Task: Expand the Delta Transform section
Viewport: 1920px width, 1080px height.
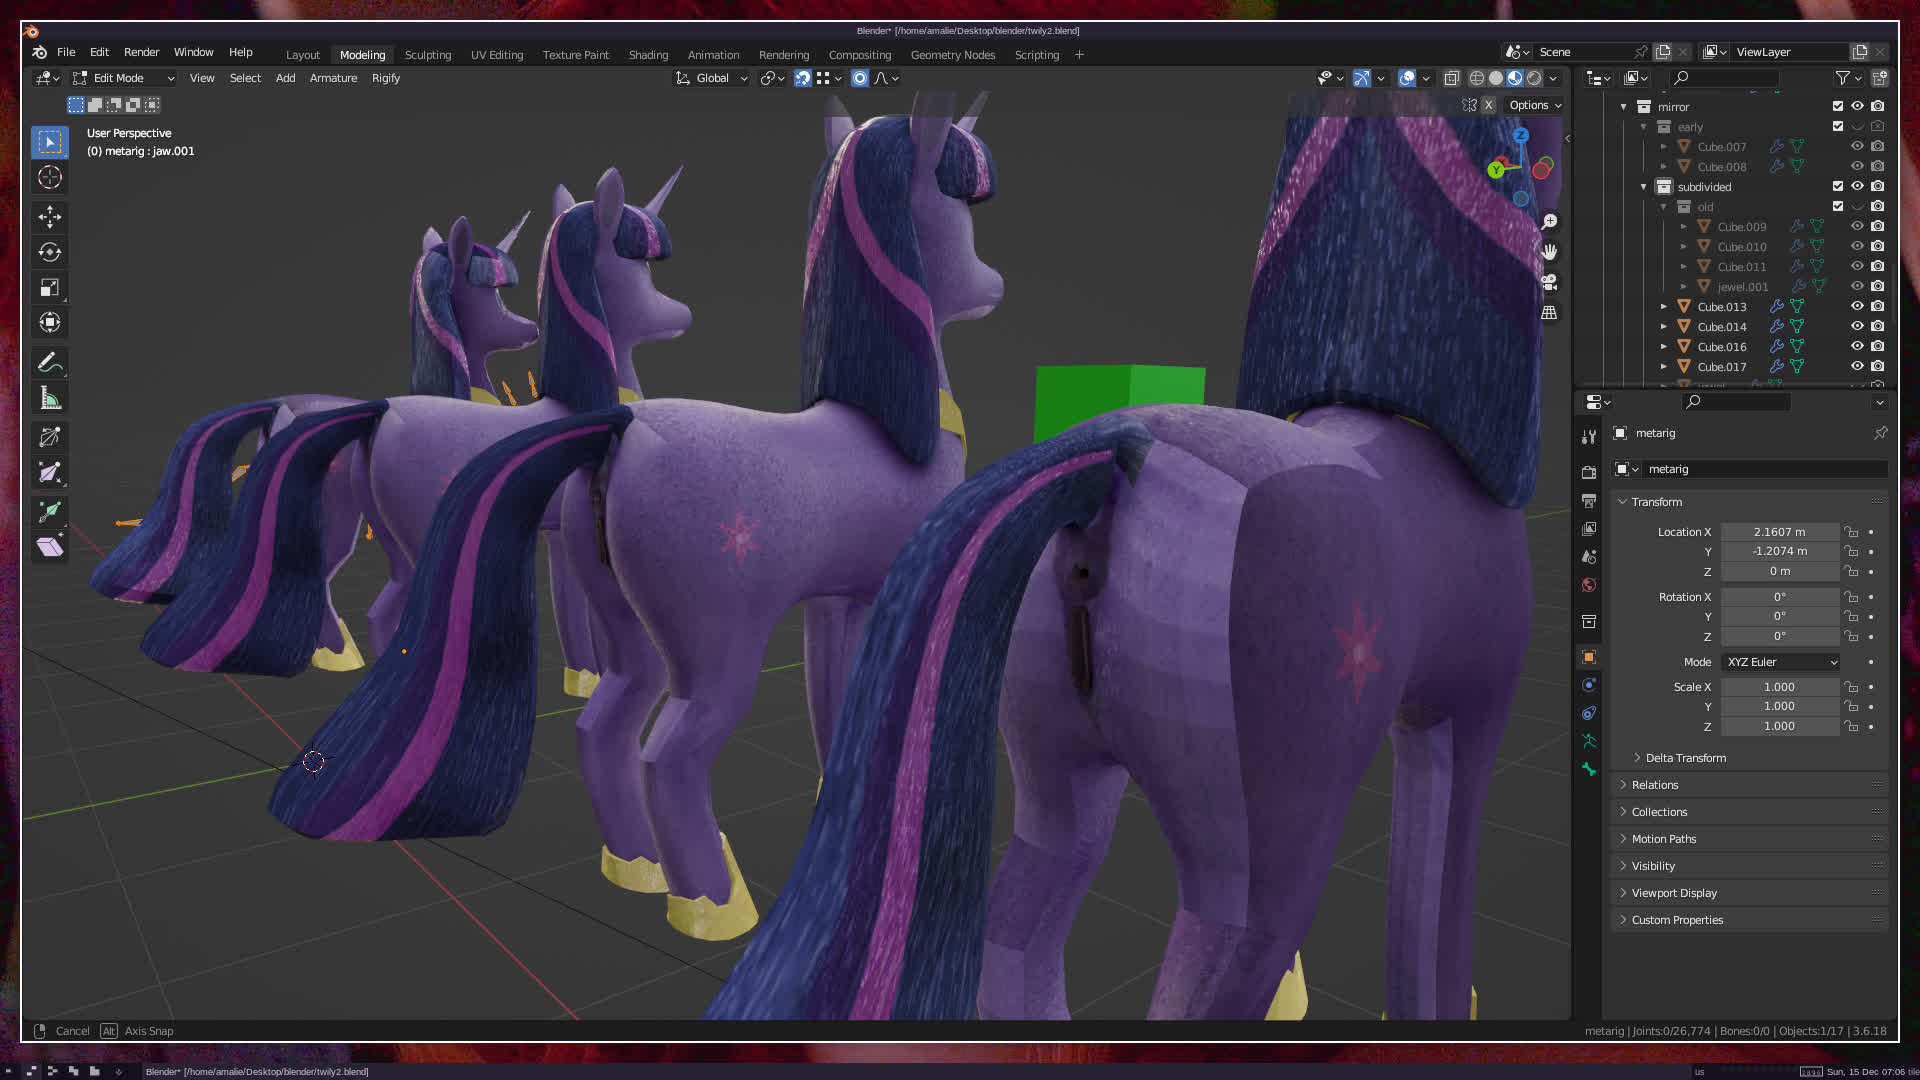Action: click(x=1685, y=758)
